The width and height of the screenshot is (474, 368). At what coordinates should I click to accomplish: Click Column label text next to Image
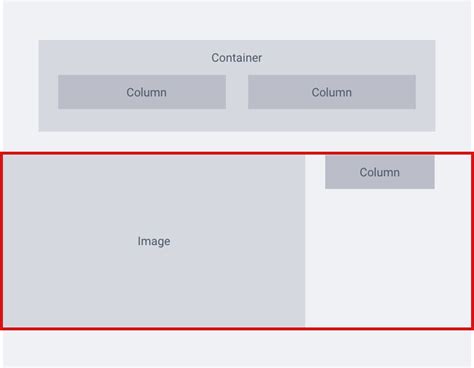pyautogui.click(x=380, y=172)
